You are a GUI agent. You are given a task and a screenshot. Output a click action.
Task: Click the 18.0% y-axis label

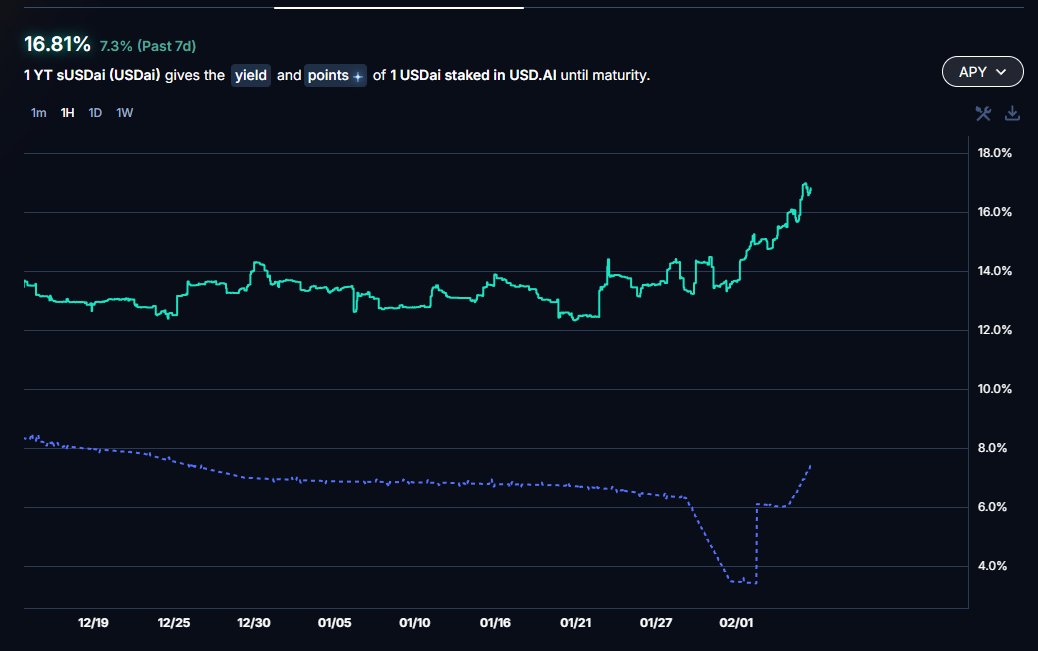tap(994, 153)
